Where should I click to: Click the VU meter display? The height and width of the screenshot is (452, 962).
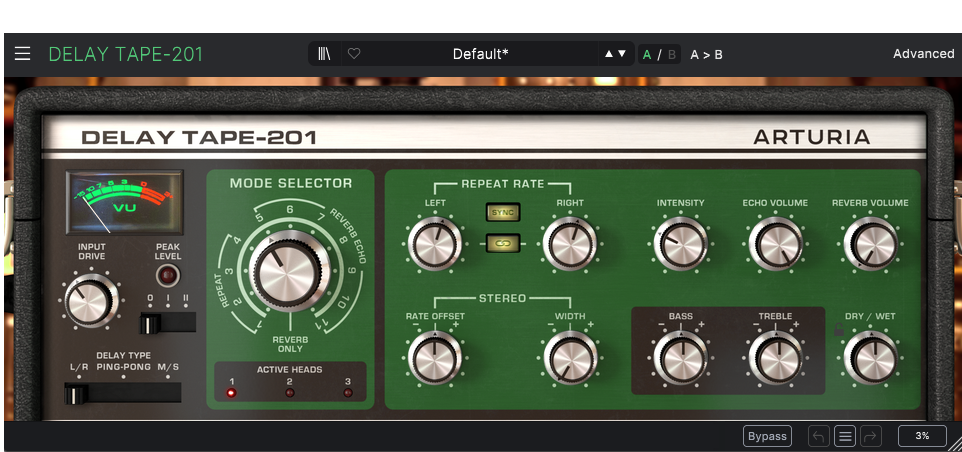(x=125, y=202)
